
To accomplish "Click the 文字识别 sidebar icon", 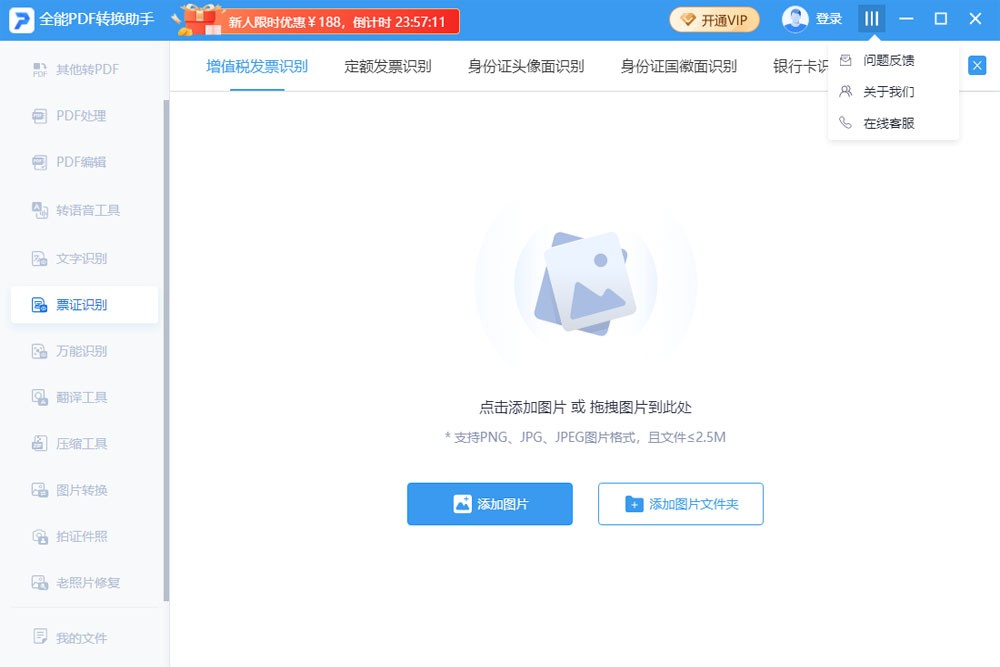I will pos(40,259).
